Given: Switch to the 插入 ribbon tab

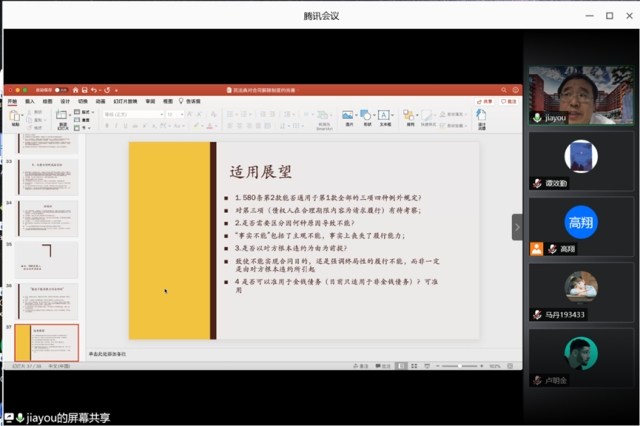Looking at the screenshot, I should click(30, 101).
